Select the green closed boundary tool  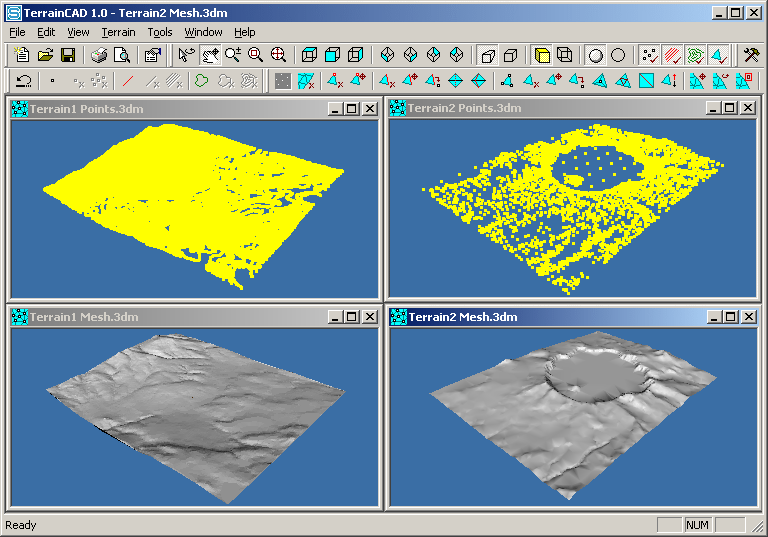tap(201, 80)
